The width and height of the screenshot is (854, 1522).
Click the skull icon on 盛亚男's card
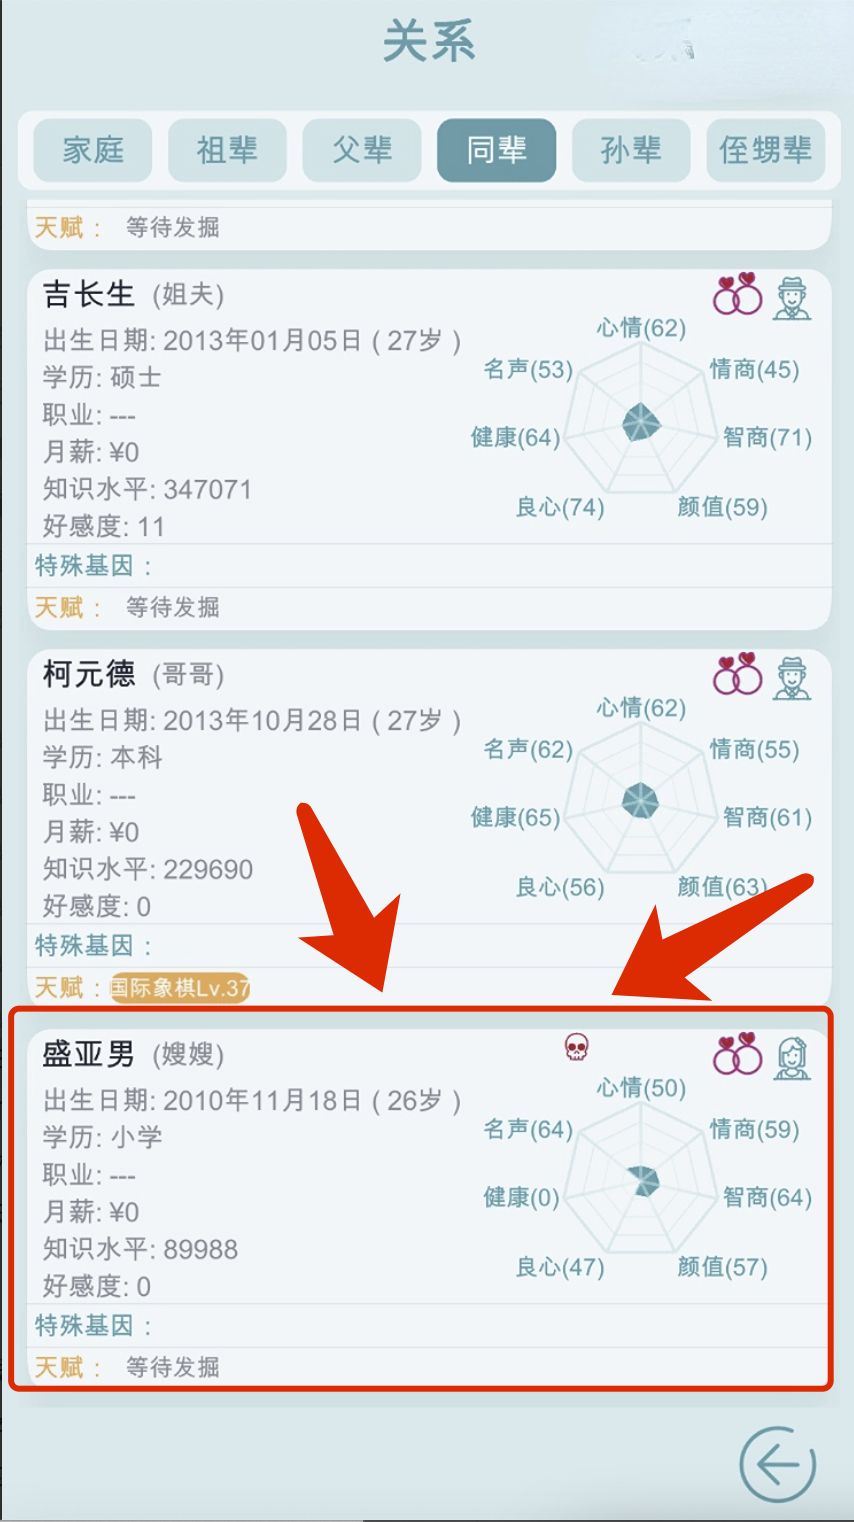pyautogui.click(x=576, y=1047)
